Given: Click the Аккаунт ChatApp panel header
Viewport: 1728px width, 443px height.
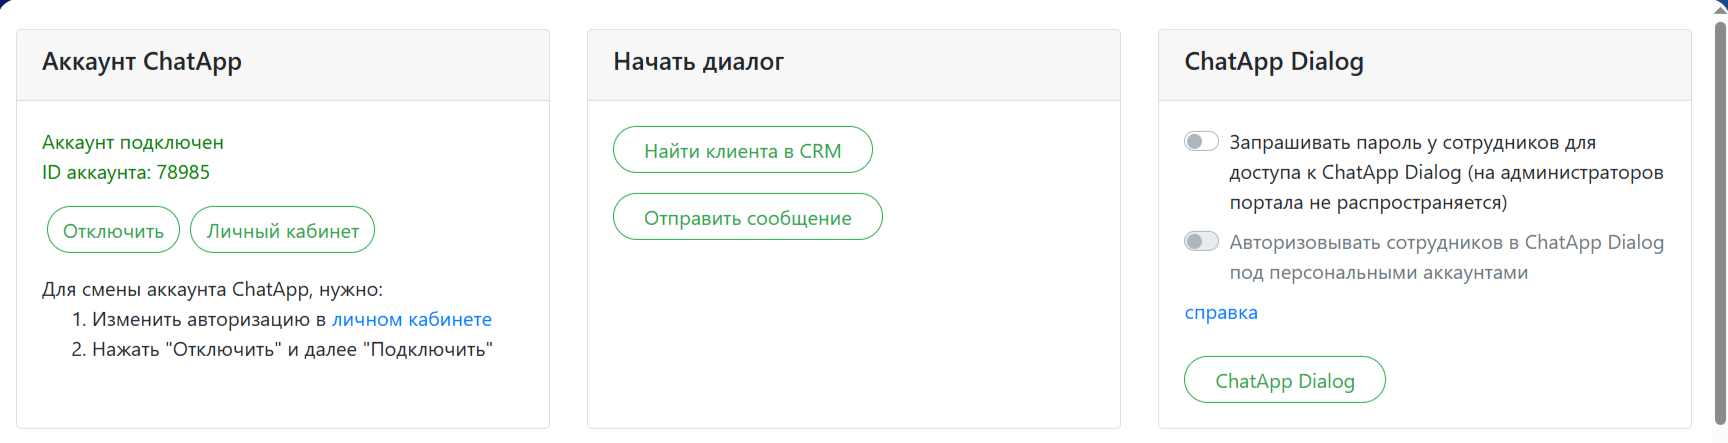Looking at the screenshot, I should coord(142,62).
